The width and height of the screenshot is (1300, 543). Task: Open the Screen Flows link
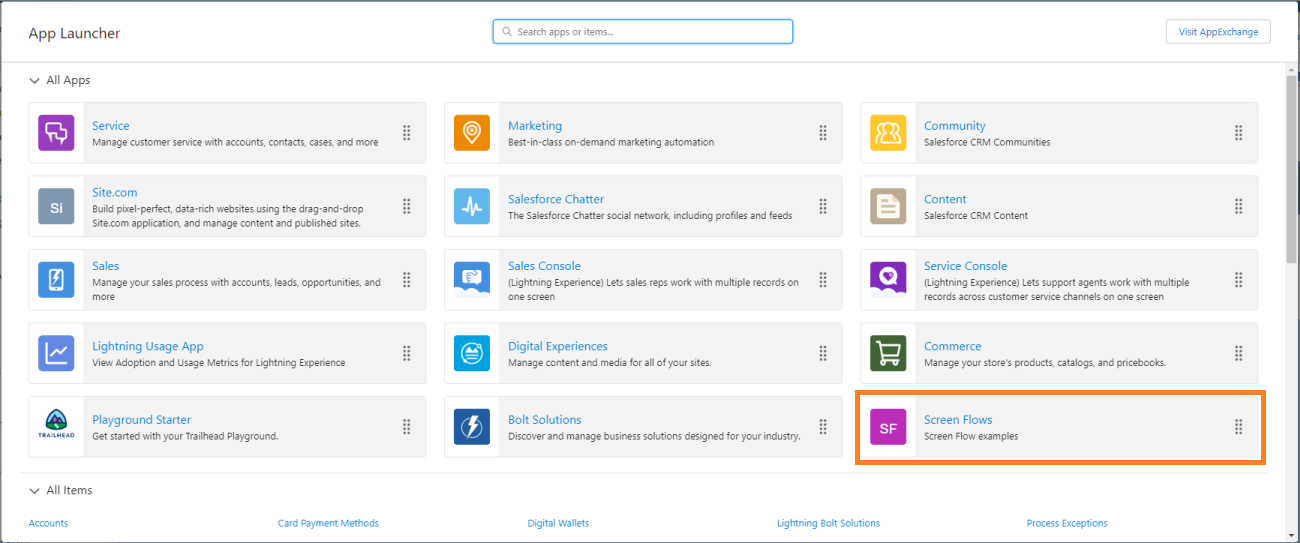click(x=958, y=420)
